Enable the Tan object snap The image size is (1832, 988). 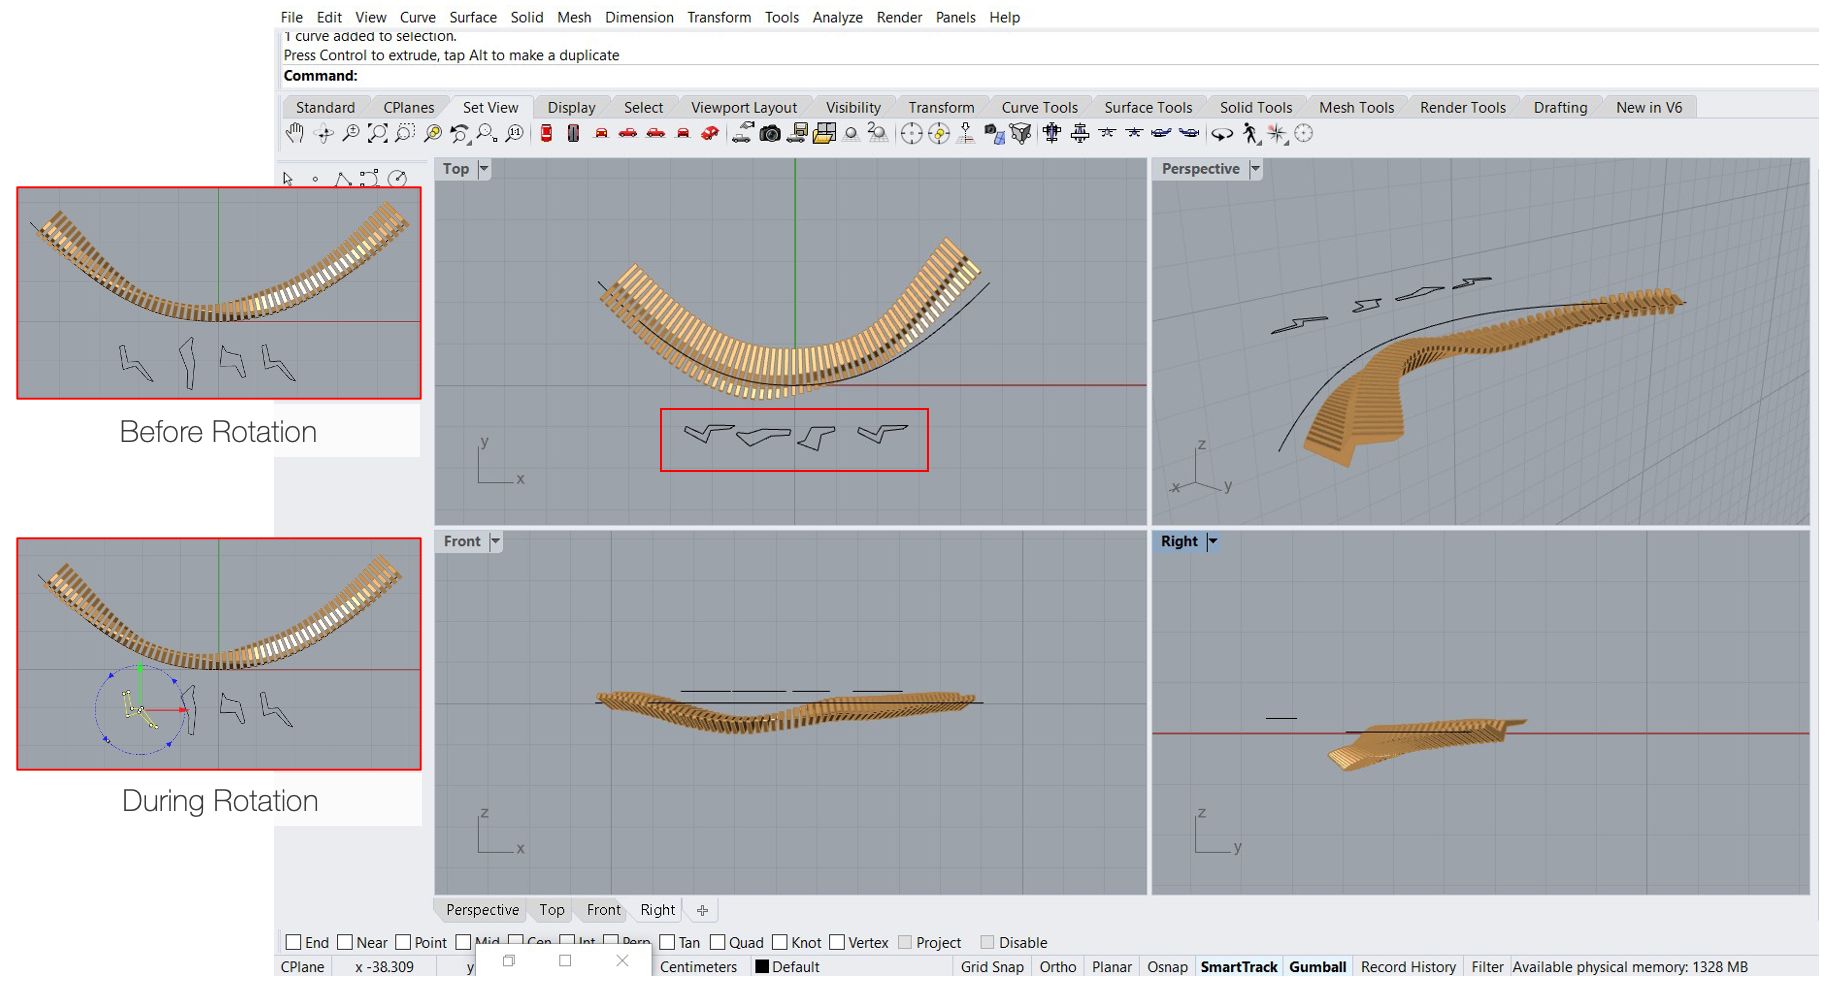click(667, 942)
